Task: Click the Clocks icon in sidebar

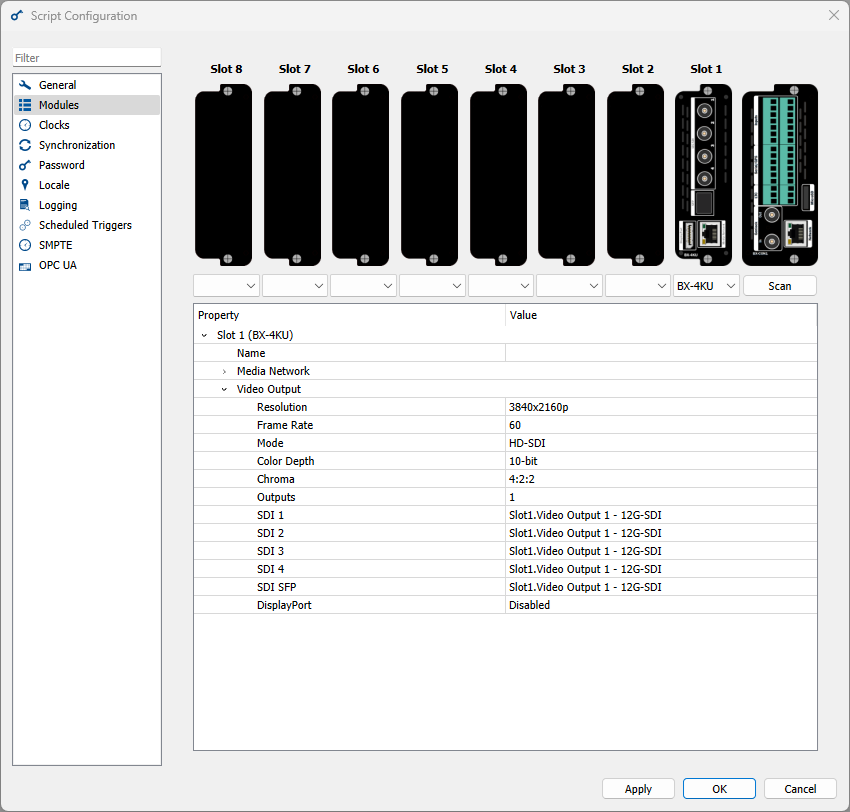Action: [x=25, y=125]
